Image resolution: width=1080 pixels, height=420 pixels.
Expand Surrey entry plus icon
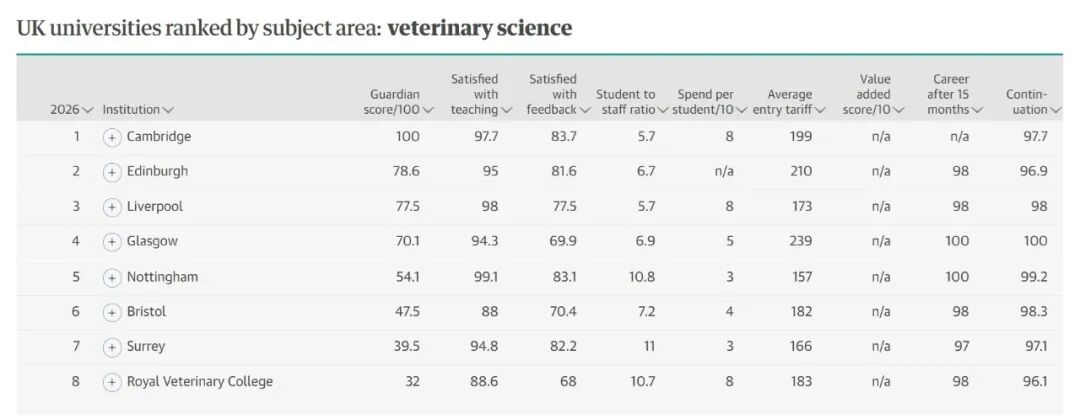click(112, 347)
